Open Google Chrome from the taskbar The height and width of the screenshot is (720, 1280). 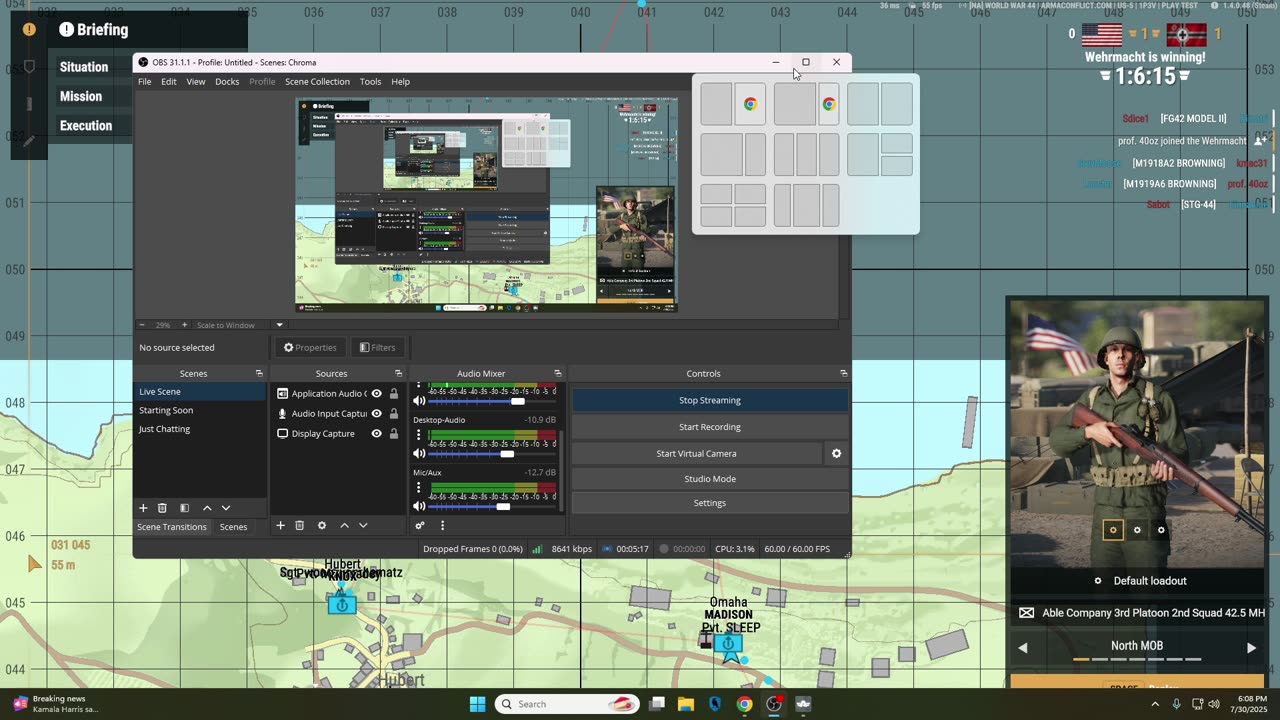(744, 704)
